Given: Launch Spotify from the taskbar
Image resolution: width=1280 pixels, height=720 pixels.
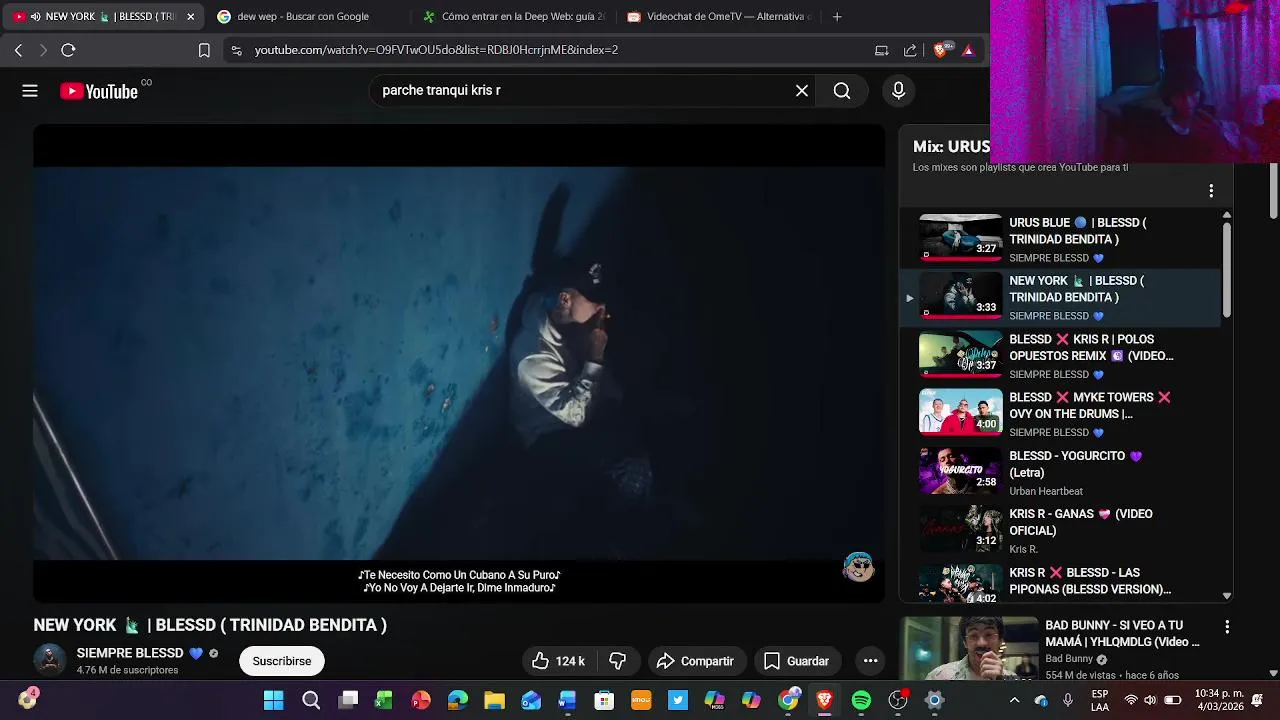Looking at the screenshot, I should pos(861,700).
